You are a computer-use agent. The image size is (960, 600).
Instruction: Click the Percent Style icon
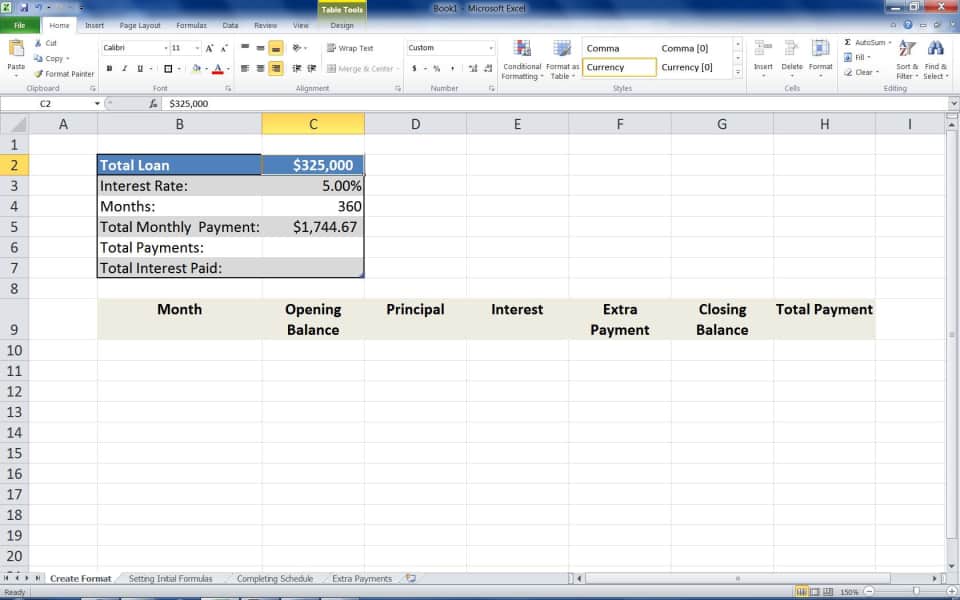click(436, 69)
